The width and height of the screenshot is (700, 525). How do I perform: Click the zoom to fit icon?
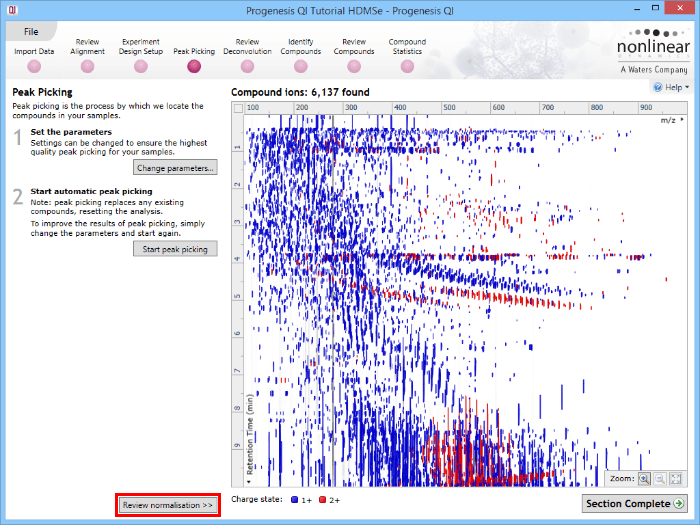(x=676, y=479)
